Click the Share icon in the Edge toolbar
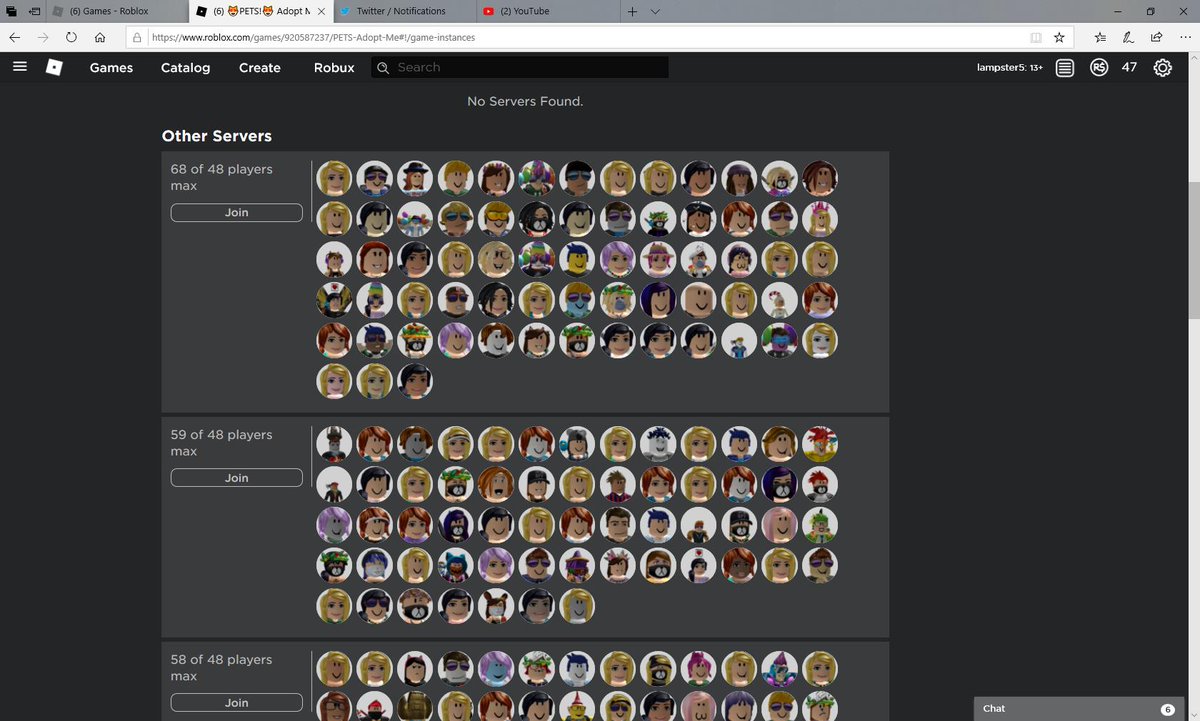Image resolution: width=1200 pixels, height=721 pixels. click(x=1156, y=37)
